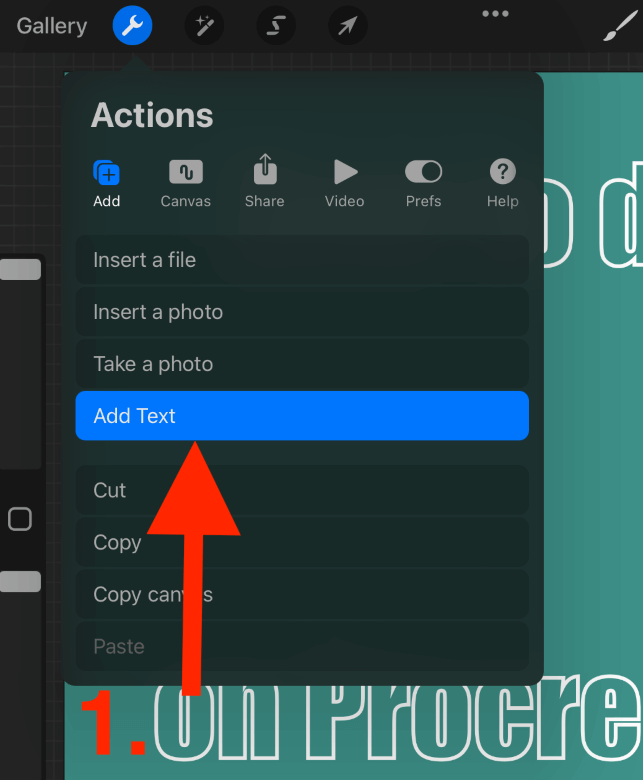Choose Copy from Actions menu

(x=302, y=542)
